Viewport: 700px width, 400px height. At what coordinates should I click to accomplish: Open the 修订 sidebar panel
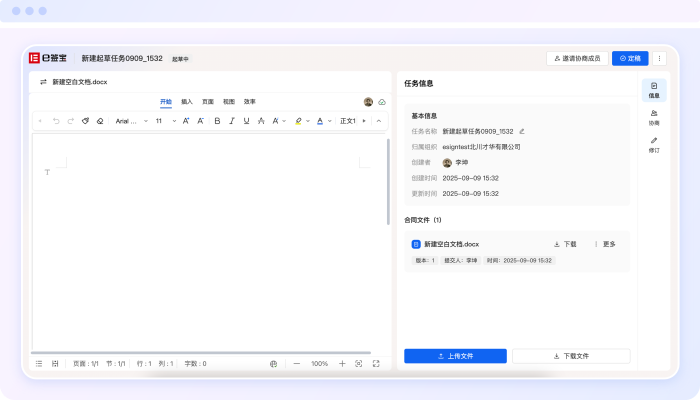point(654,144)
